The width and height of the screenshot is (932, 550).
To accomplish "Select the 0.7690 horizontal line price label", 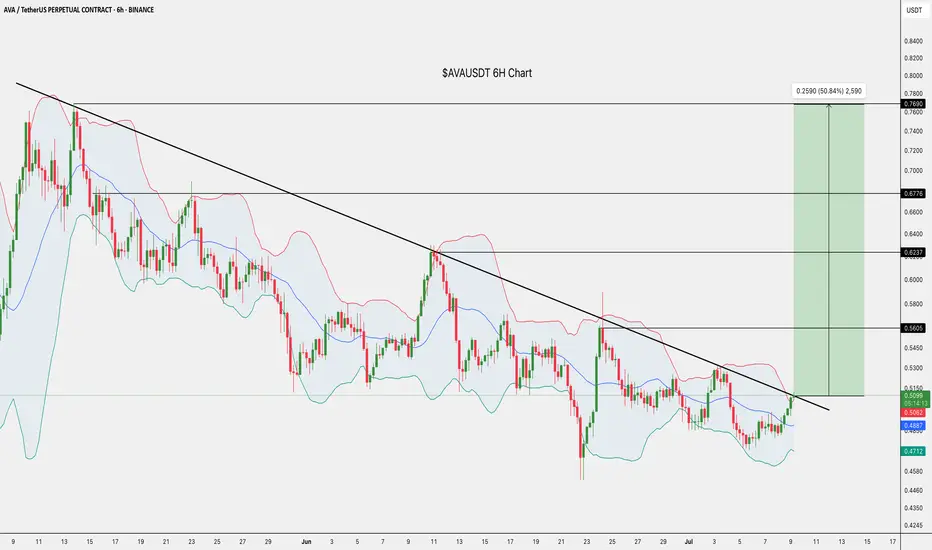I will (914, 104).
